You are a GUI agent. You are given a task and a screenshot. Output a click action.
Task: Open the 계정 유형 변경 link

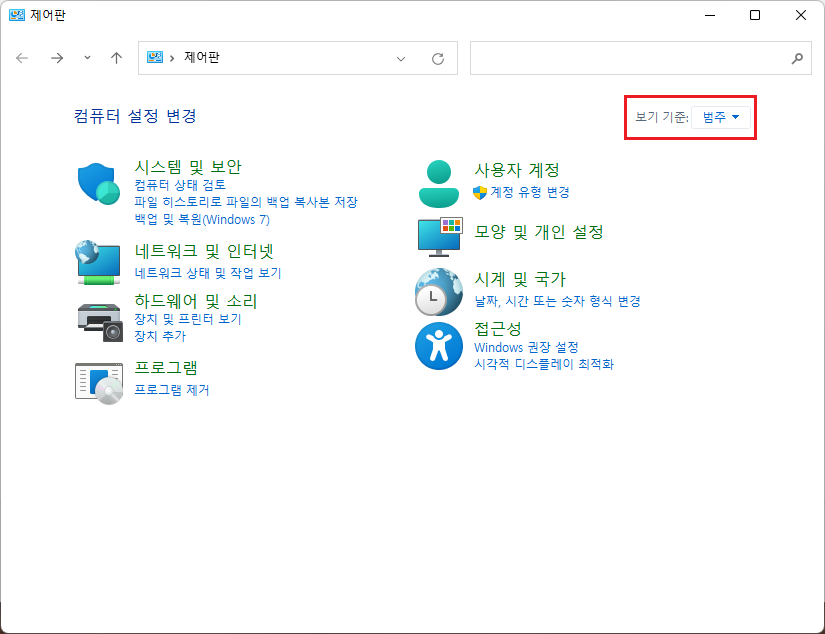click(x=530, y=192)
